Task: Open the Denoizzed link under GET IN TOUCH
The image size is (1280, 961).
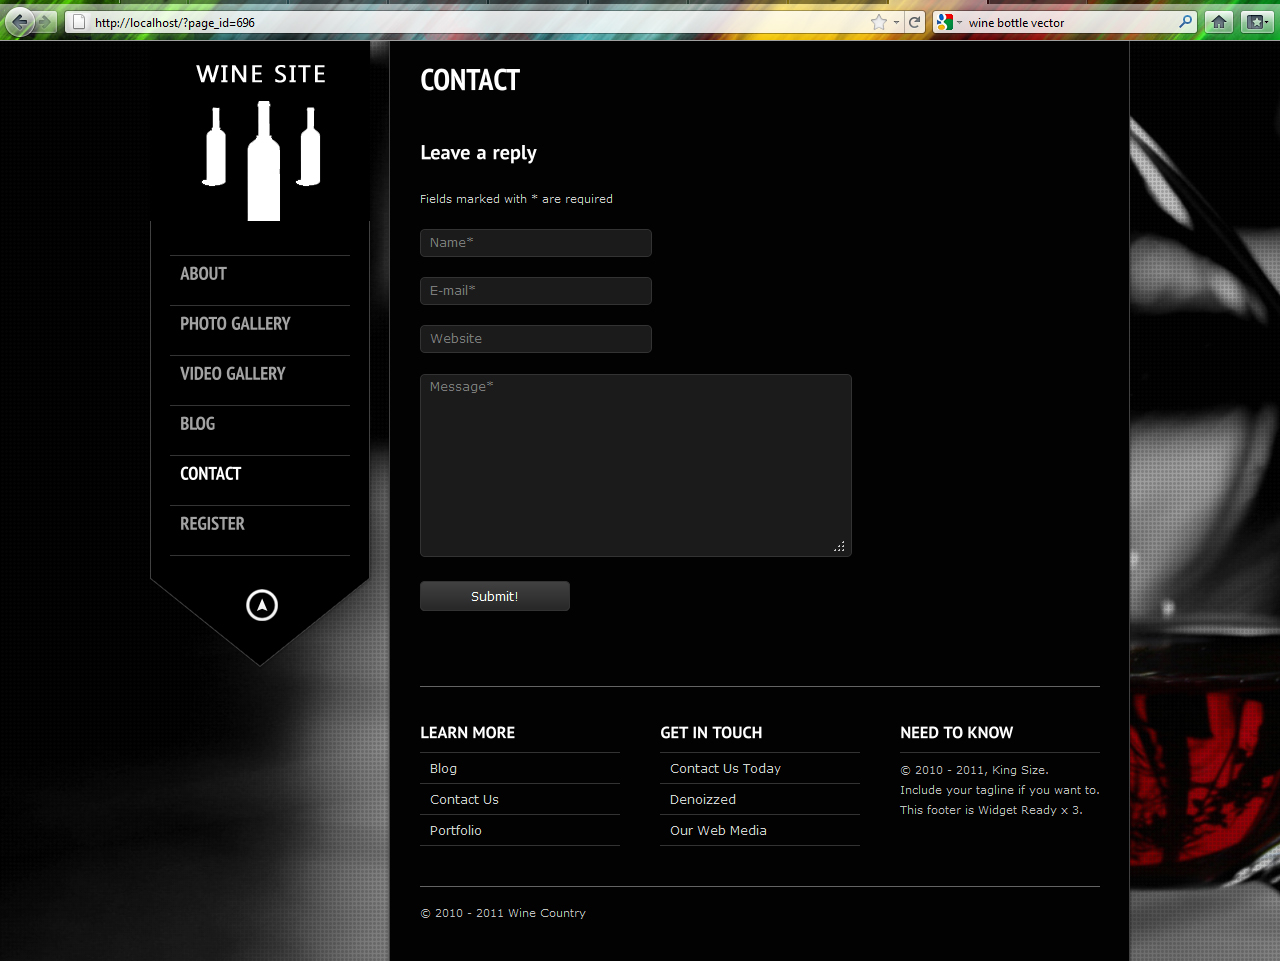Action: (703, 799)
